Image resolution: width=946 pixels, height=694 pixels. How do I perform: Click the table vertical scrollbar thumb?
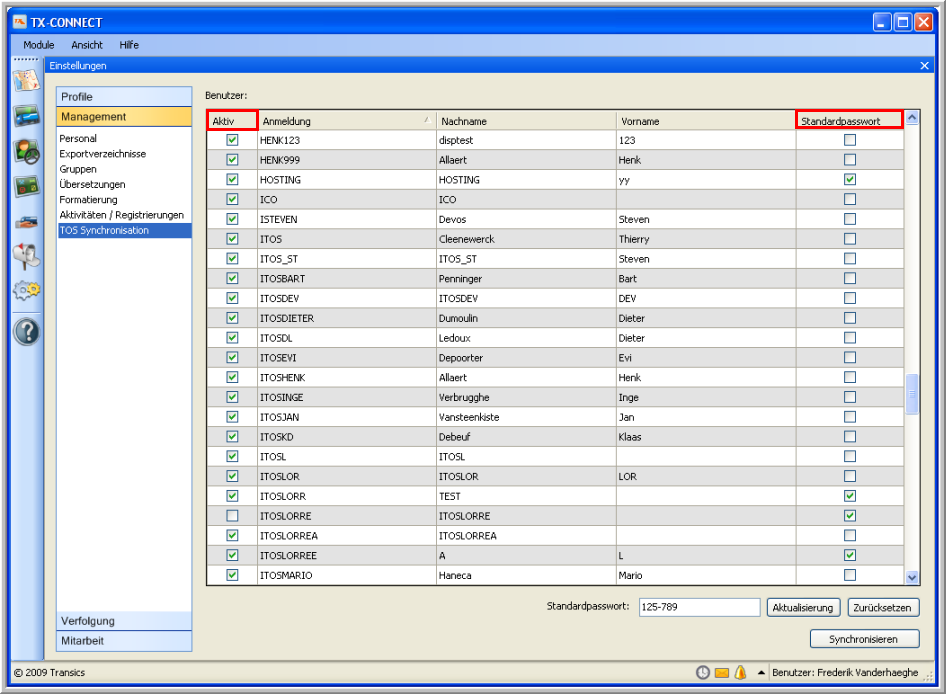click(912, 394)
